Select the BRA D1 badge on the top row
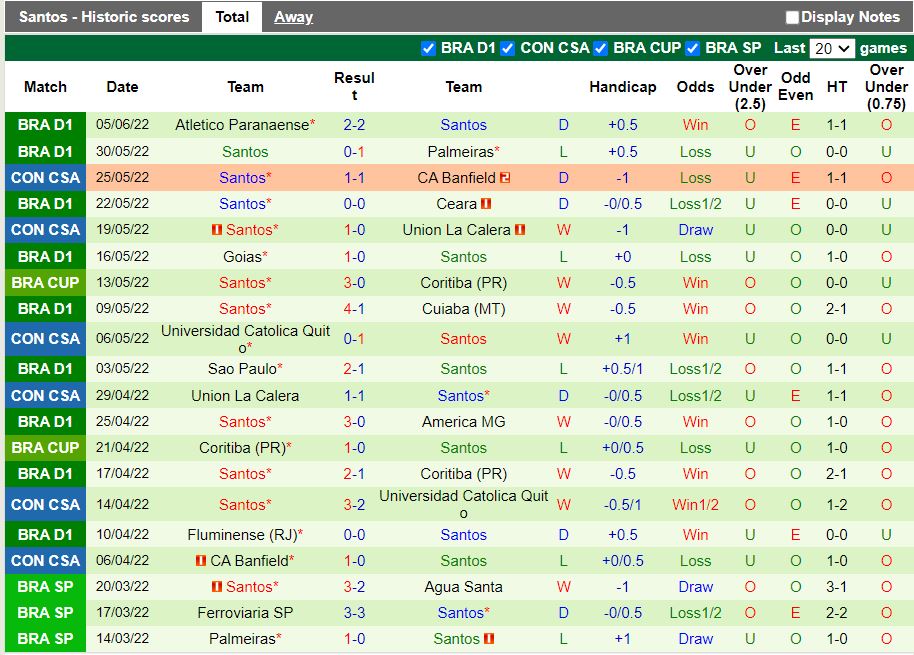 [45, 125]
